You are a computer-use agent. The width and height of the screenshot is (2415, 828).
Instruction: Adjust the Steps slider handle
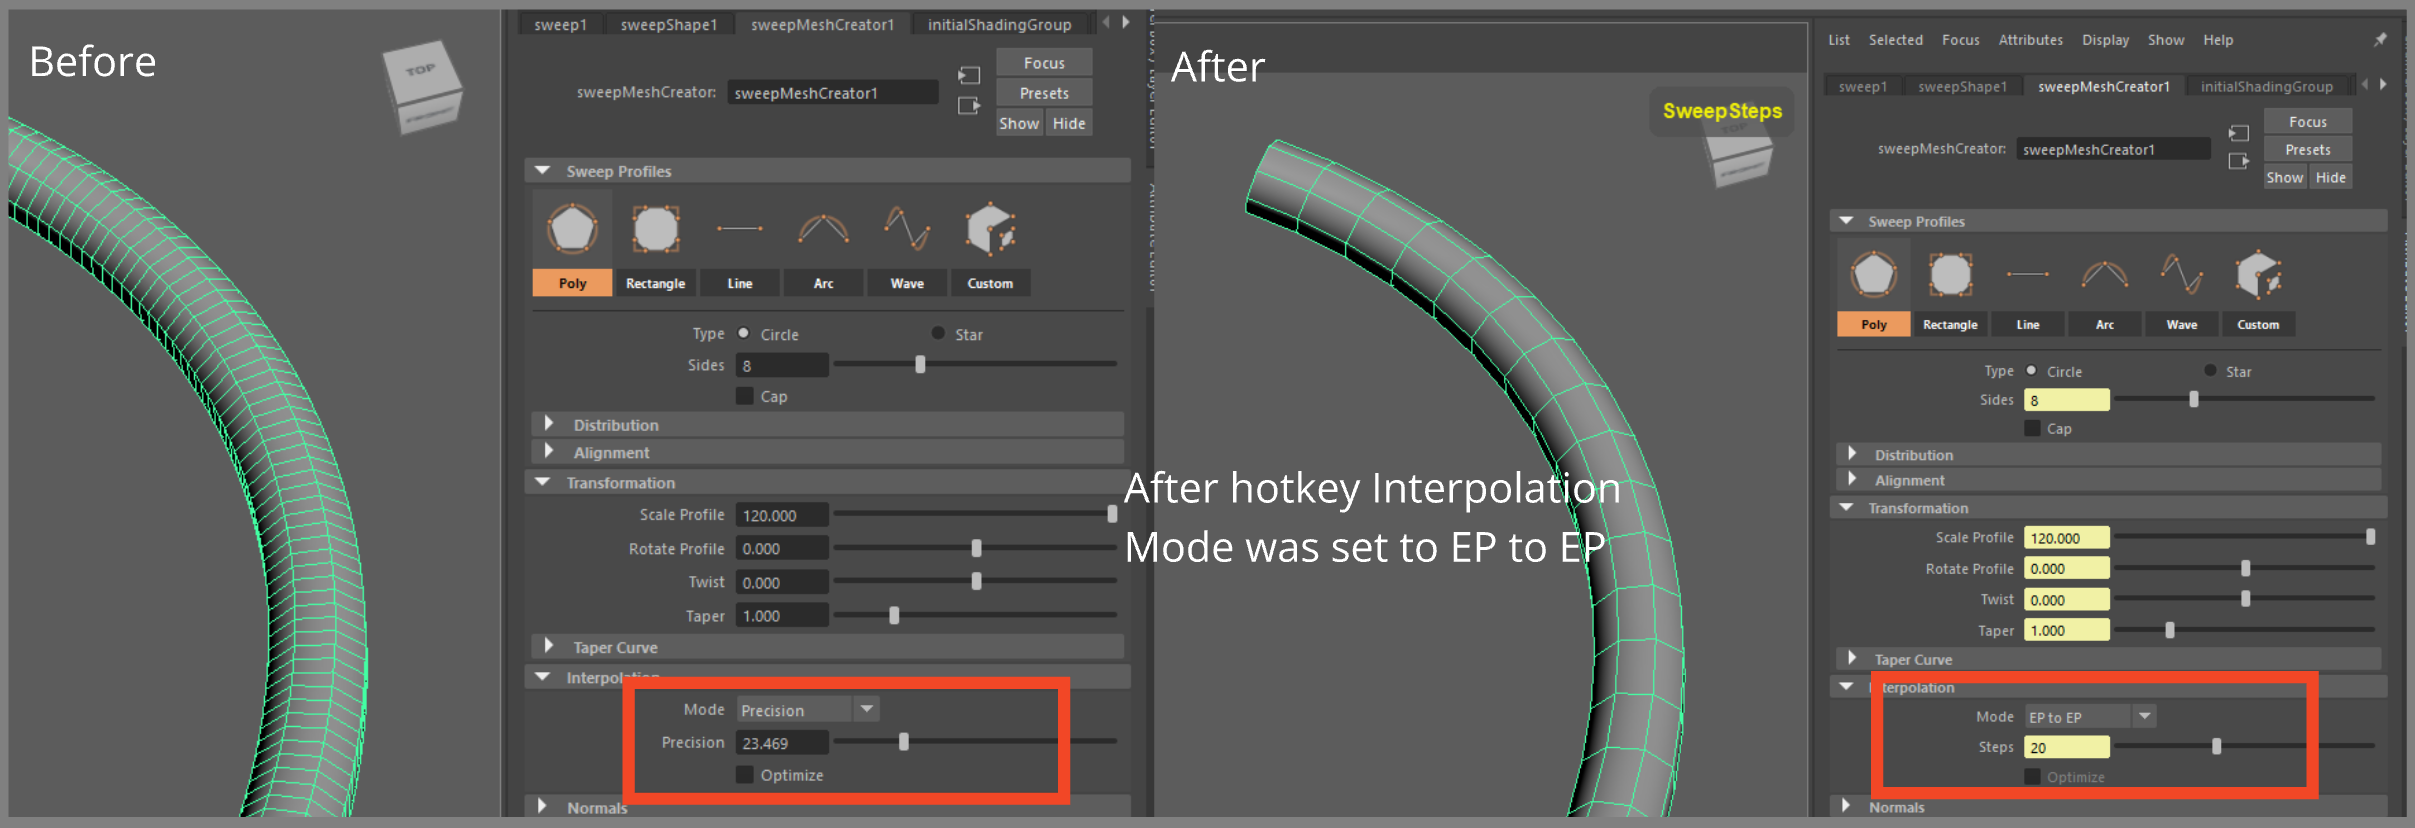2217,746
